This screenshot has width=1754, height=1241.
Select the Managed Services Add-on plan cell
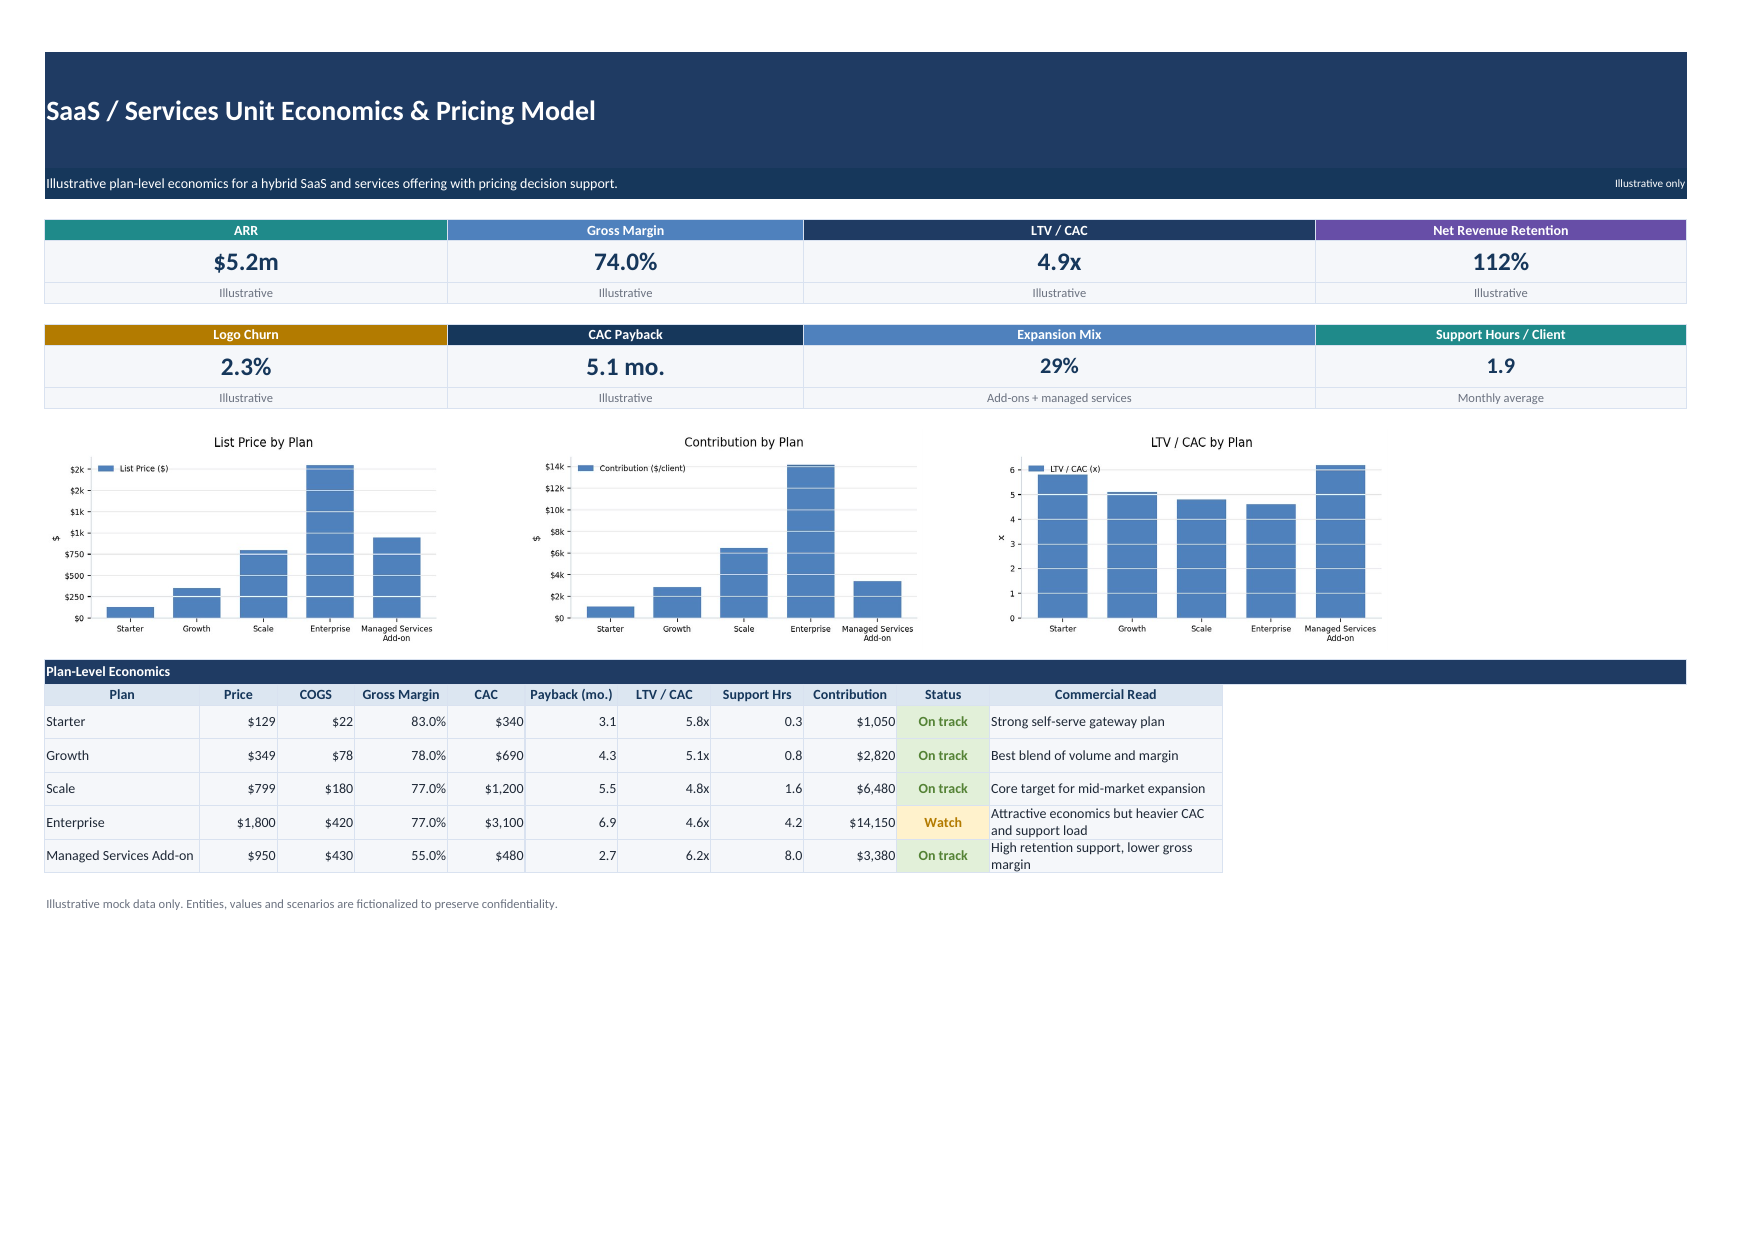[122, 856]
